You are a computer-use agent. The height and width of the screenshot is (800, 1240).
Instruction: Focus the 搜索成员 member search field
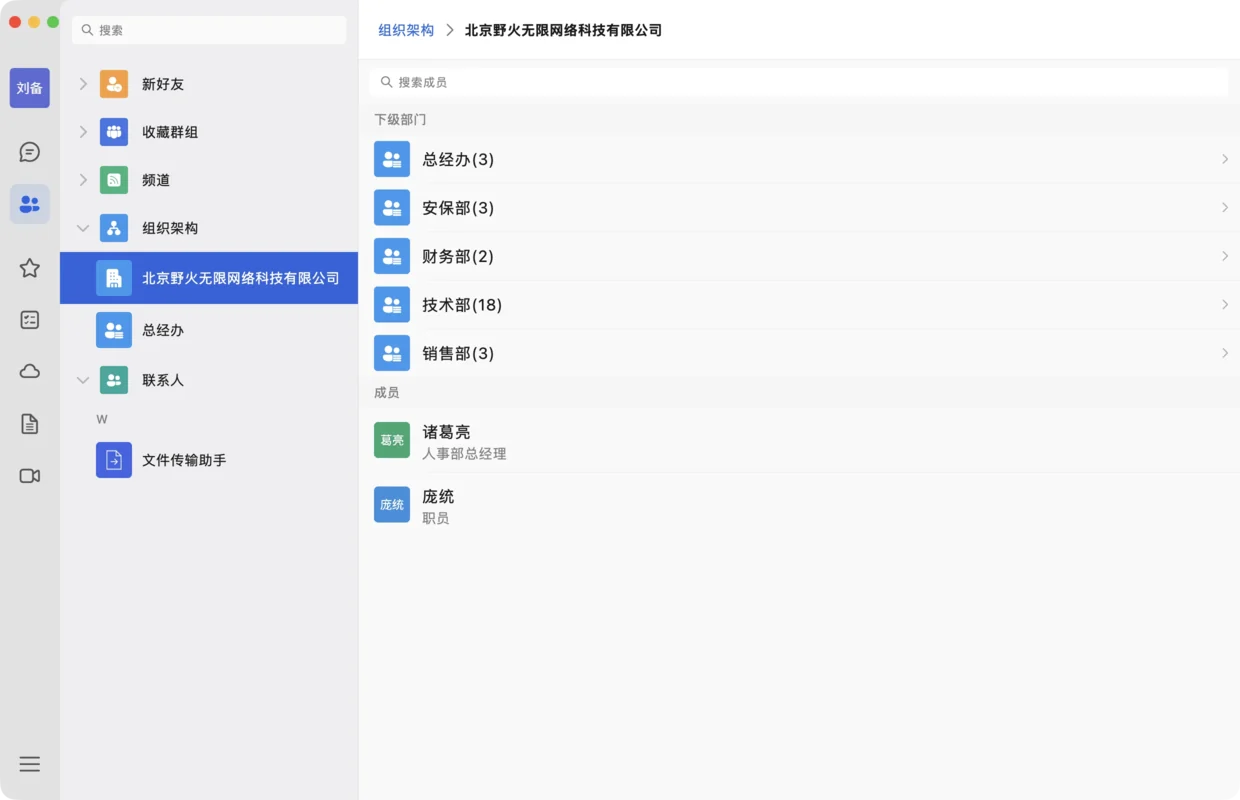click(799, 82)
